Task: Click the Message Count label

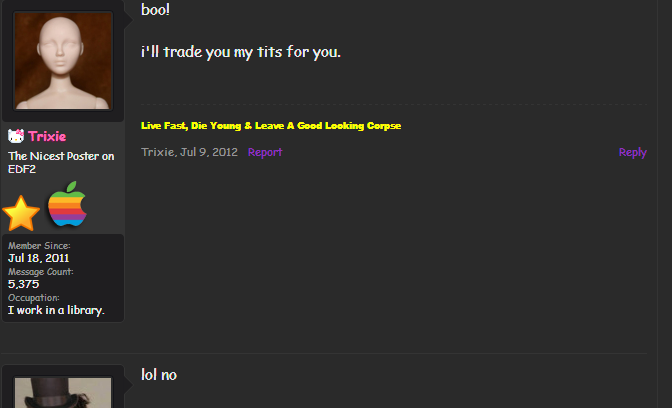Action: click(41, 272)
